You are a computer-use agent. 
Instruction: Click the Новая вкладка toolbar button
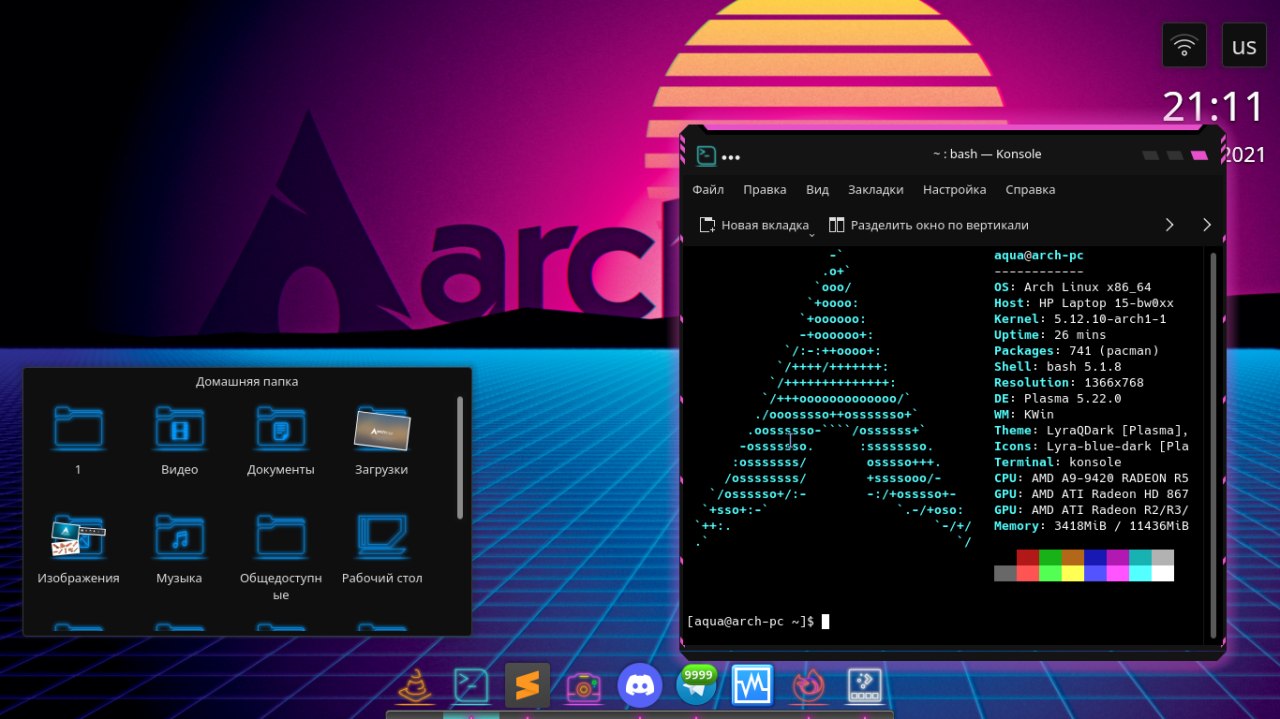(754, 225)
